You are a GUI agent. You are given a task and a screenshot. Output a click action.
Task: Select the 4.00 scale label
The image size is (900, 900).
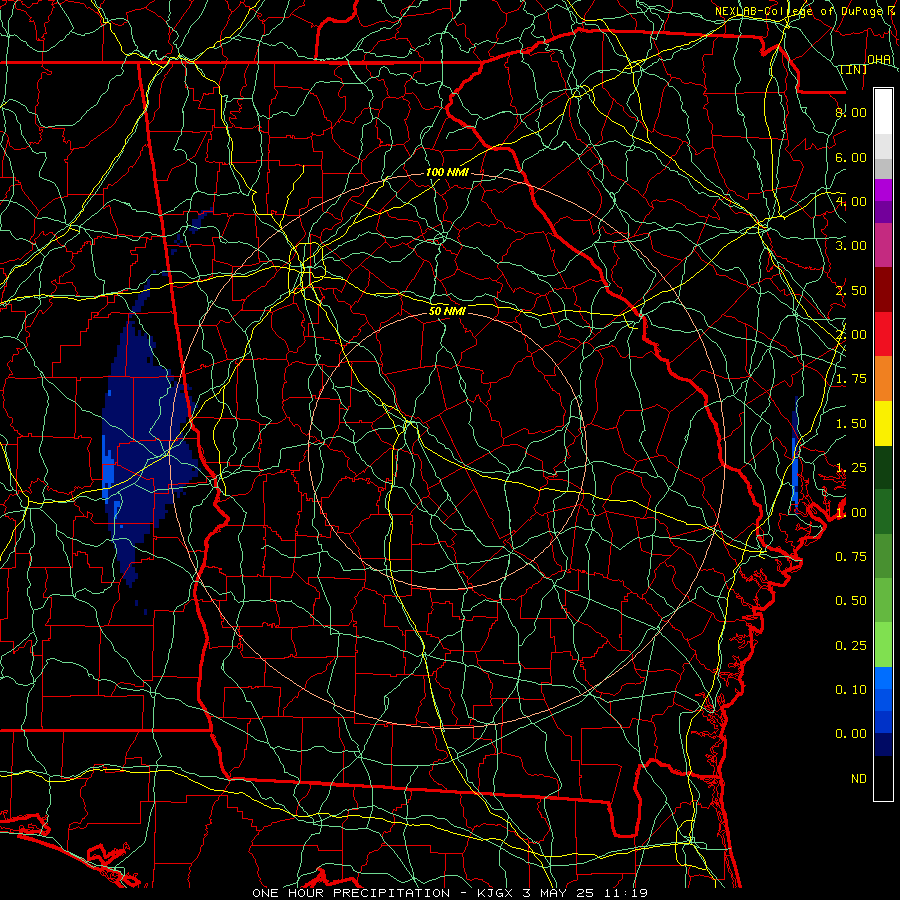click(851, 201)
